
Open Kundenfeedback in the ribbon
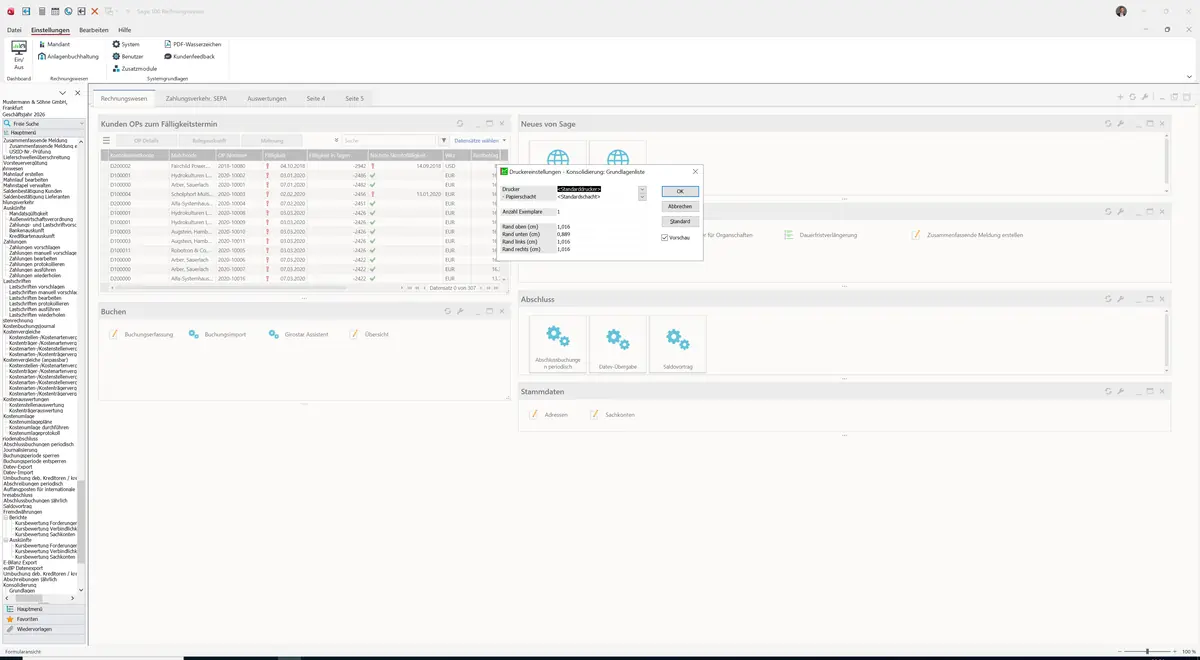tap(189, 57)
